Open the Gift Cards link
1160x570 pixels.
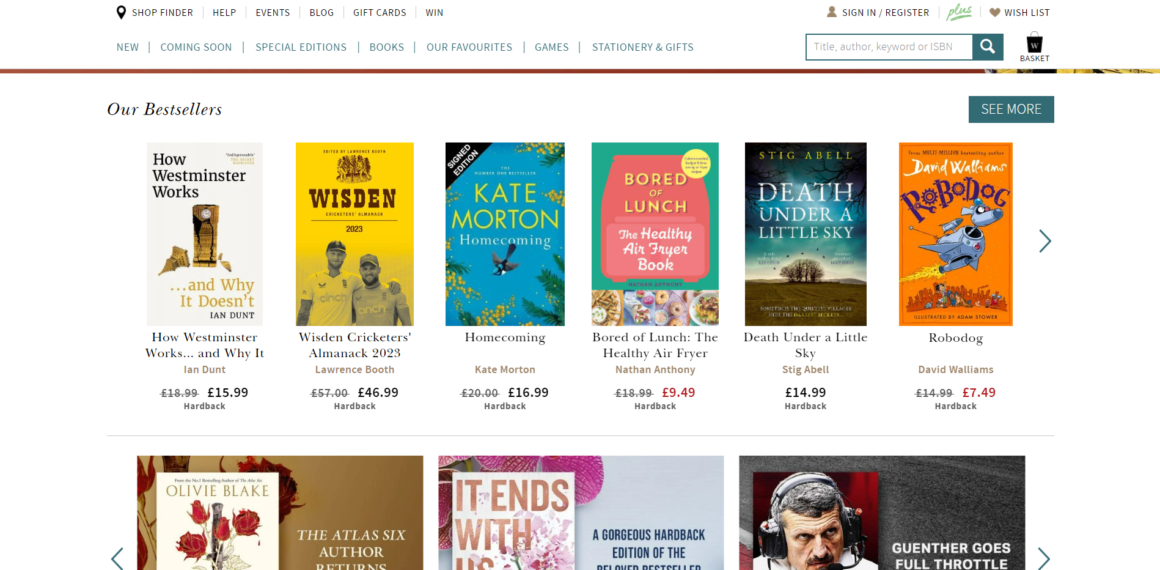(379, 13)
